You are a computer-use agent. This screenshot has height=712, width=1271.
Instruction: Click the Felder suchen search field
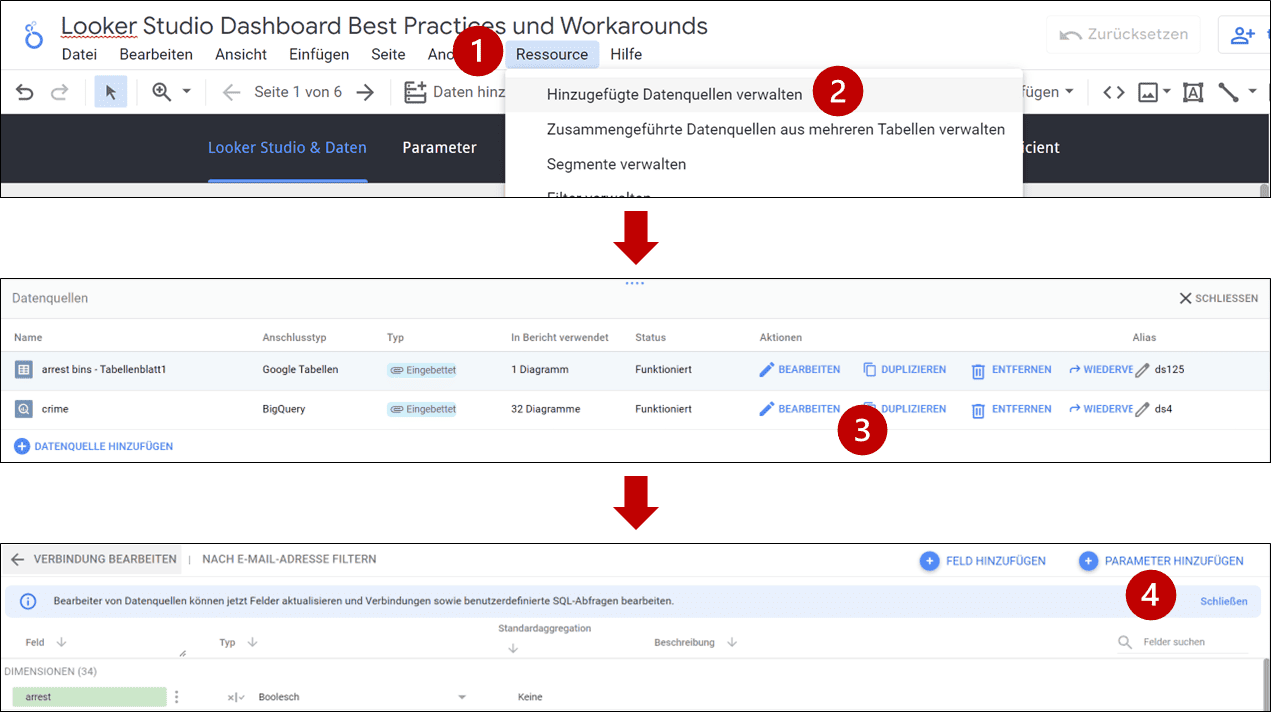tap(1183, 642)
